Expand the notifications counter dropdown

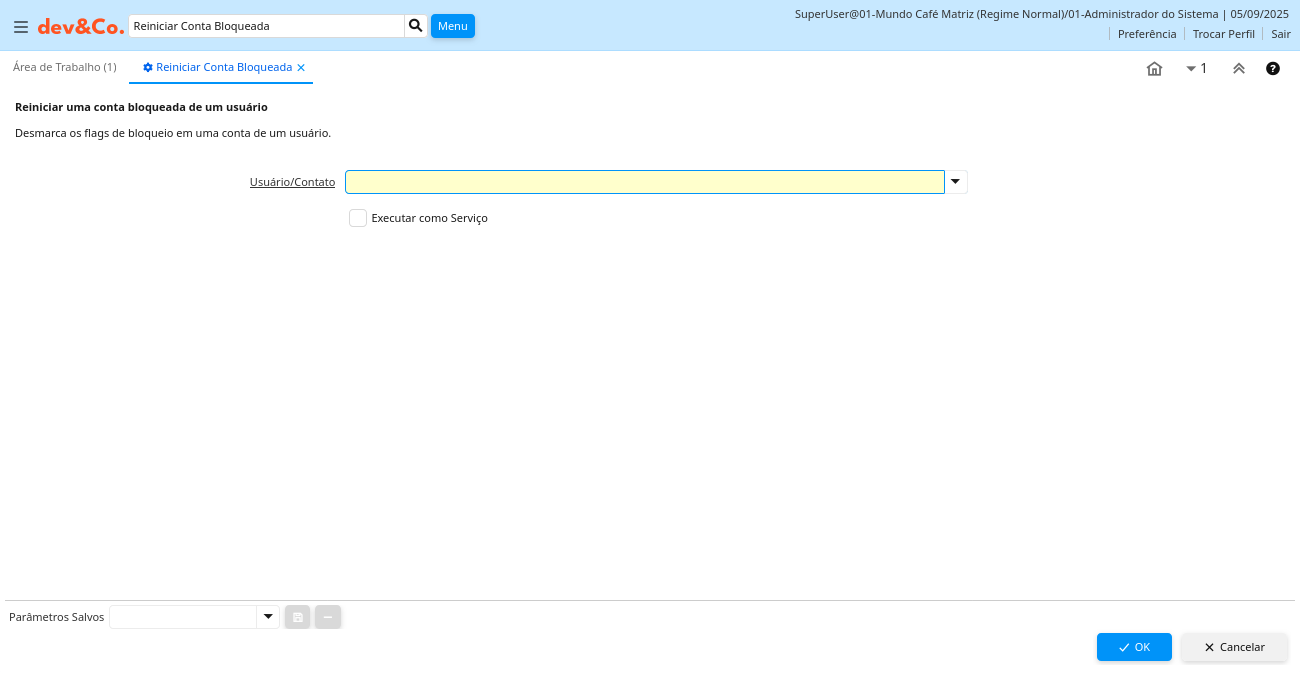coord(1196,69)
